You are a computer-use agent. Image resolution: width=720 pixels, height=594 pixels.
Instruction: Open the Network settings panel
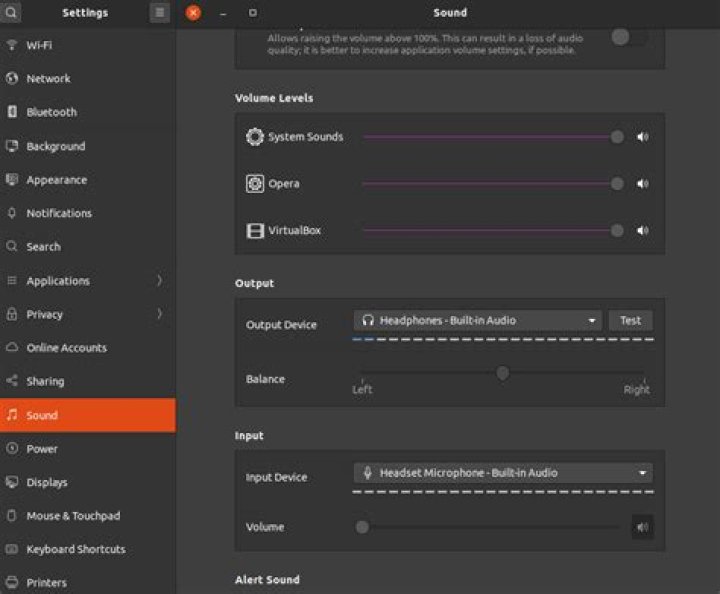click(88, 78)
